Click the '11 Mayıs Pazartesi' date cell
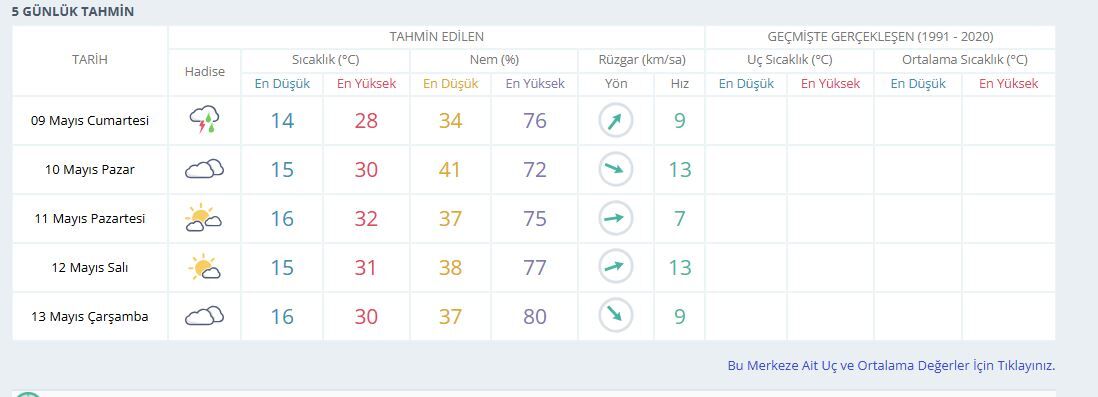Screen dimensions: 1098x397 90,218
